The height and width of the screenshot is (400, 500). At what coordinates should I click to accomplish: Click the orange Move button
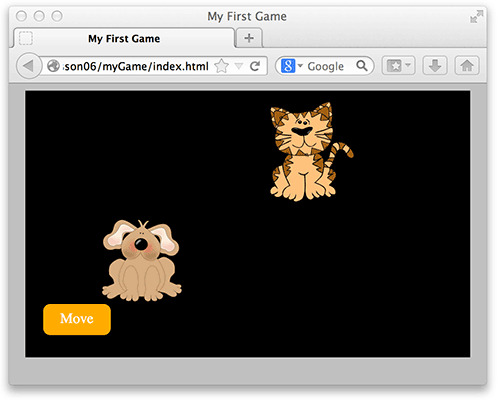coord(77,319)
